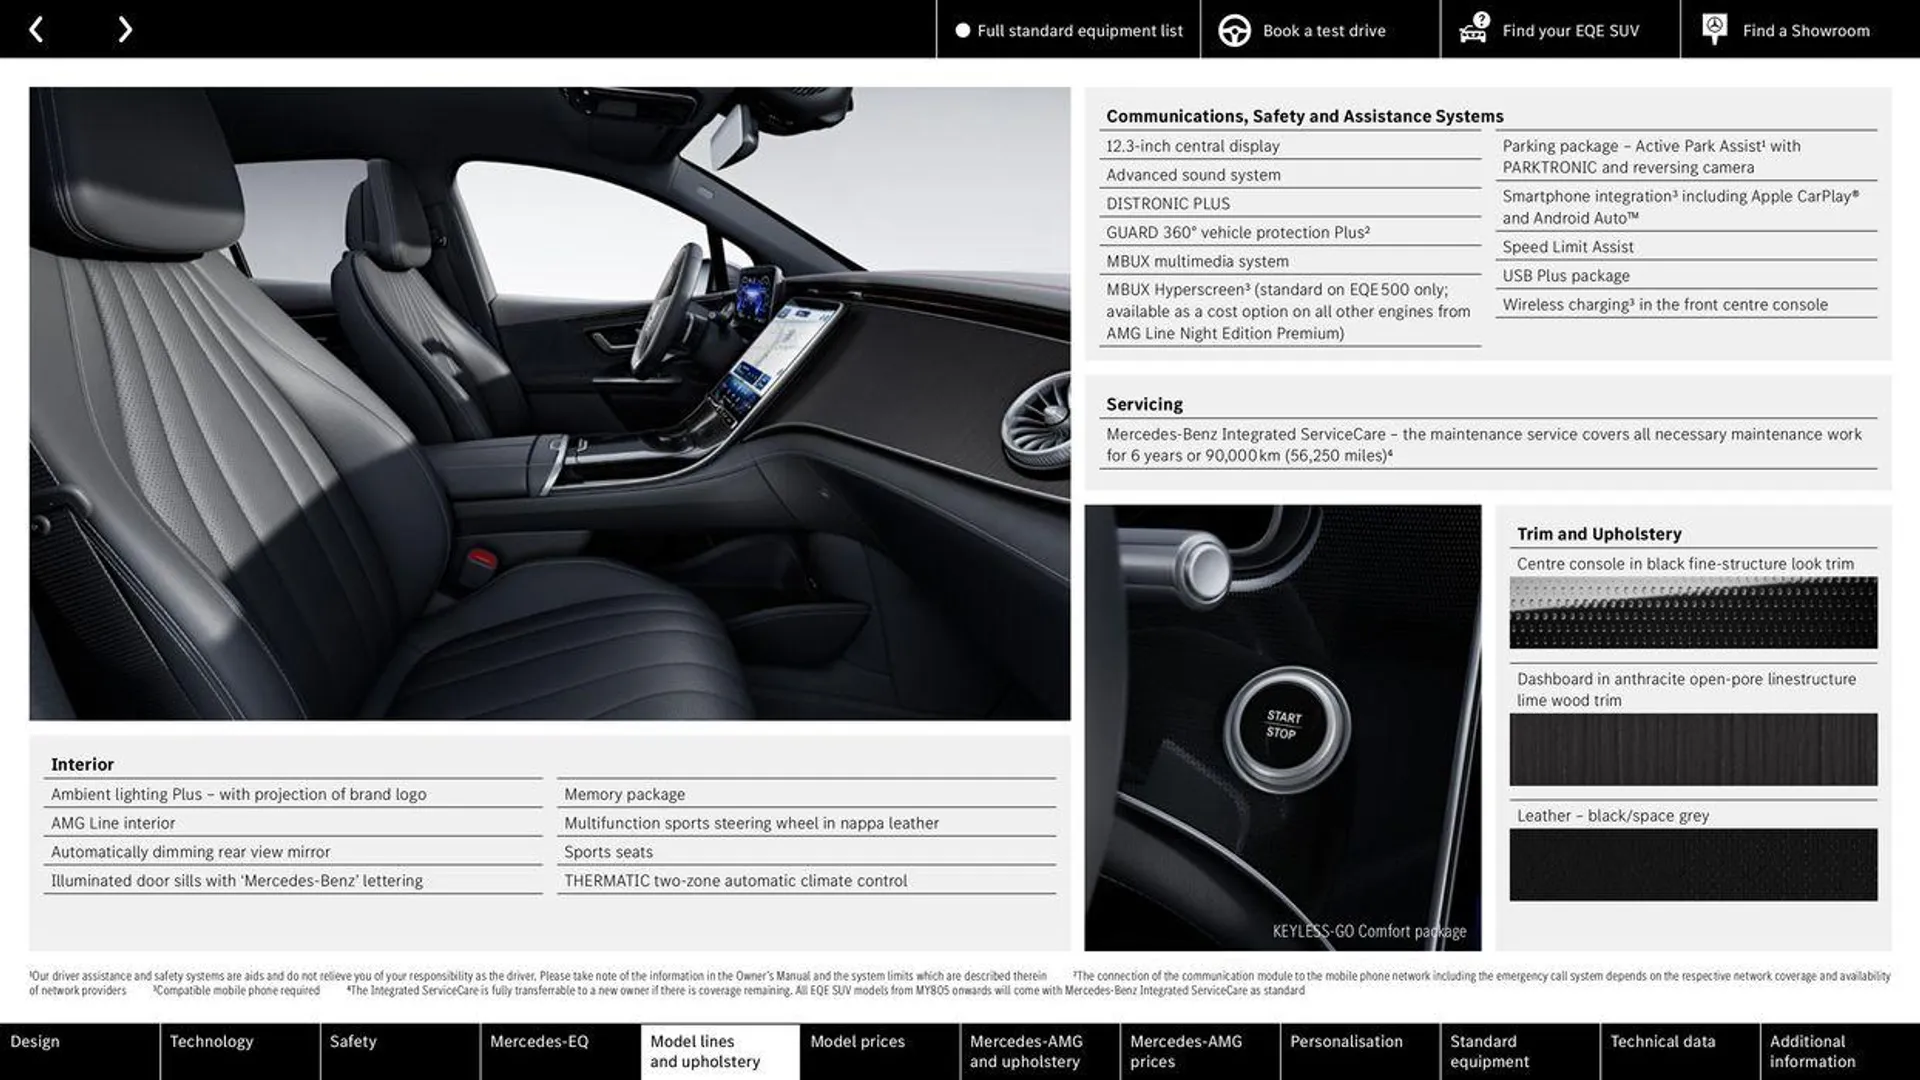Click the driver assistance footnote text
Image resolution: width=1920 pixels, height=1080 pixels.
pos(538,976)
